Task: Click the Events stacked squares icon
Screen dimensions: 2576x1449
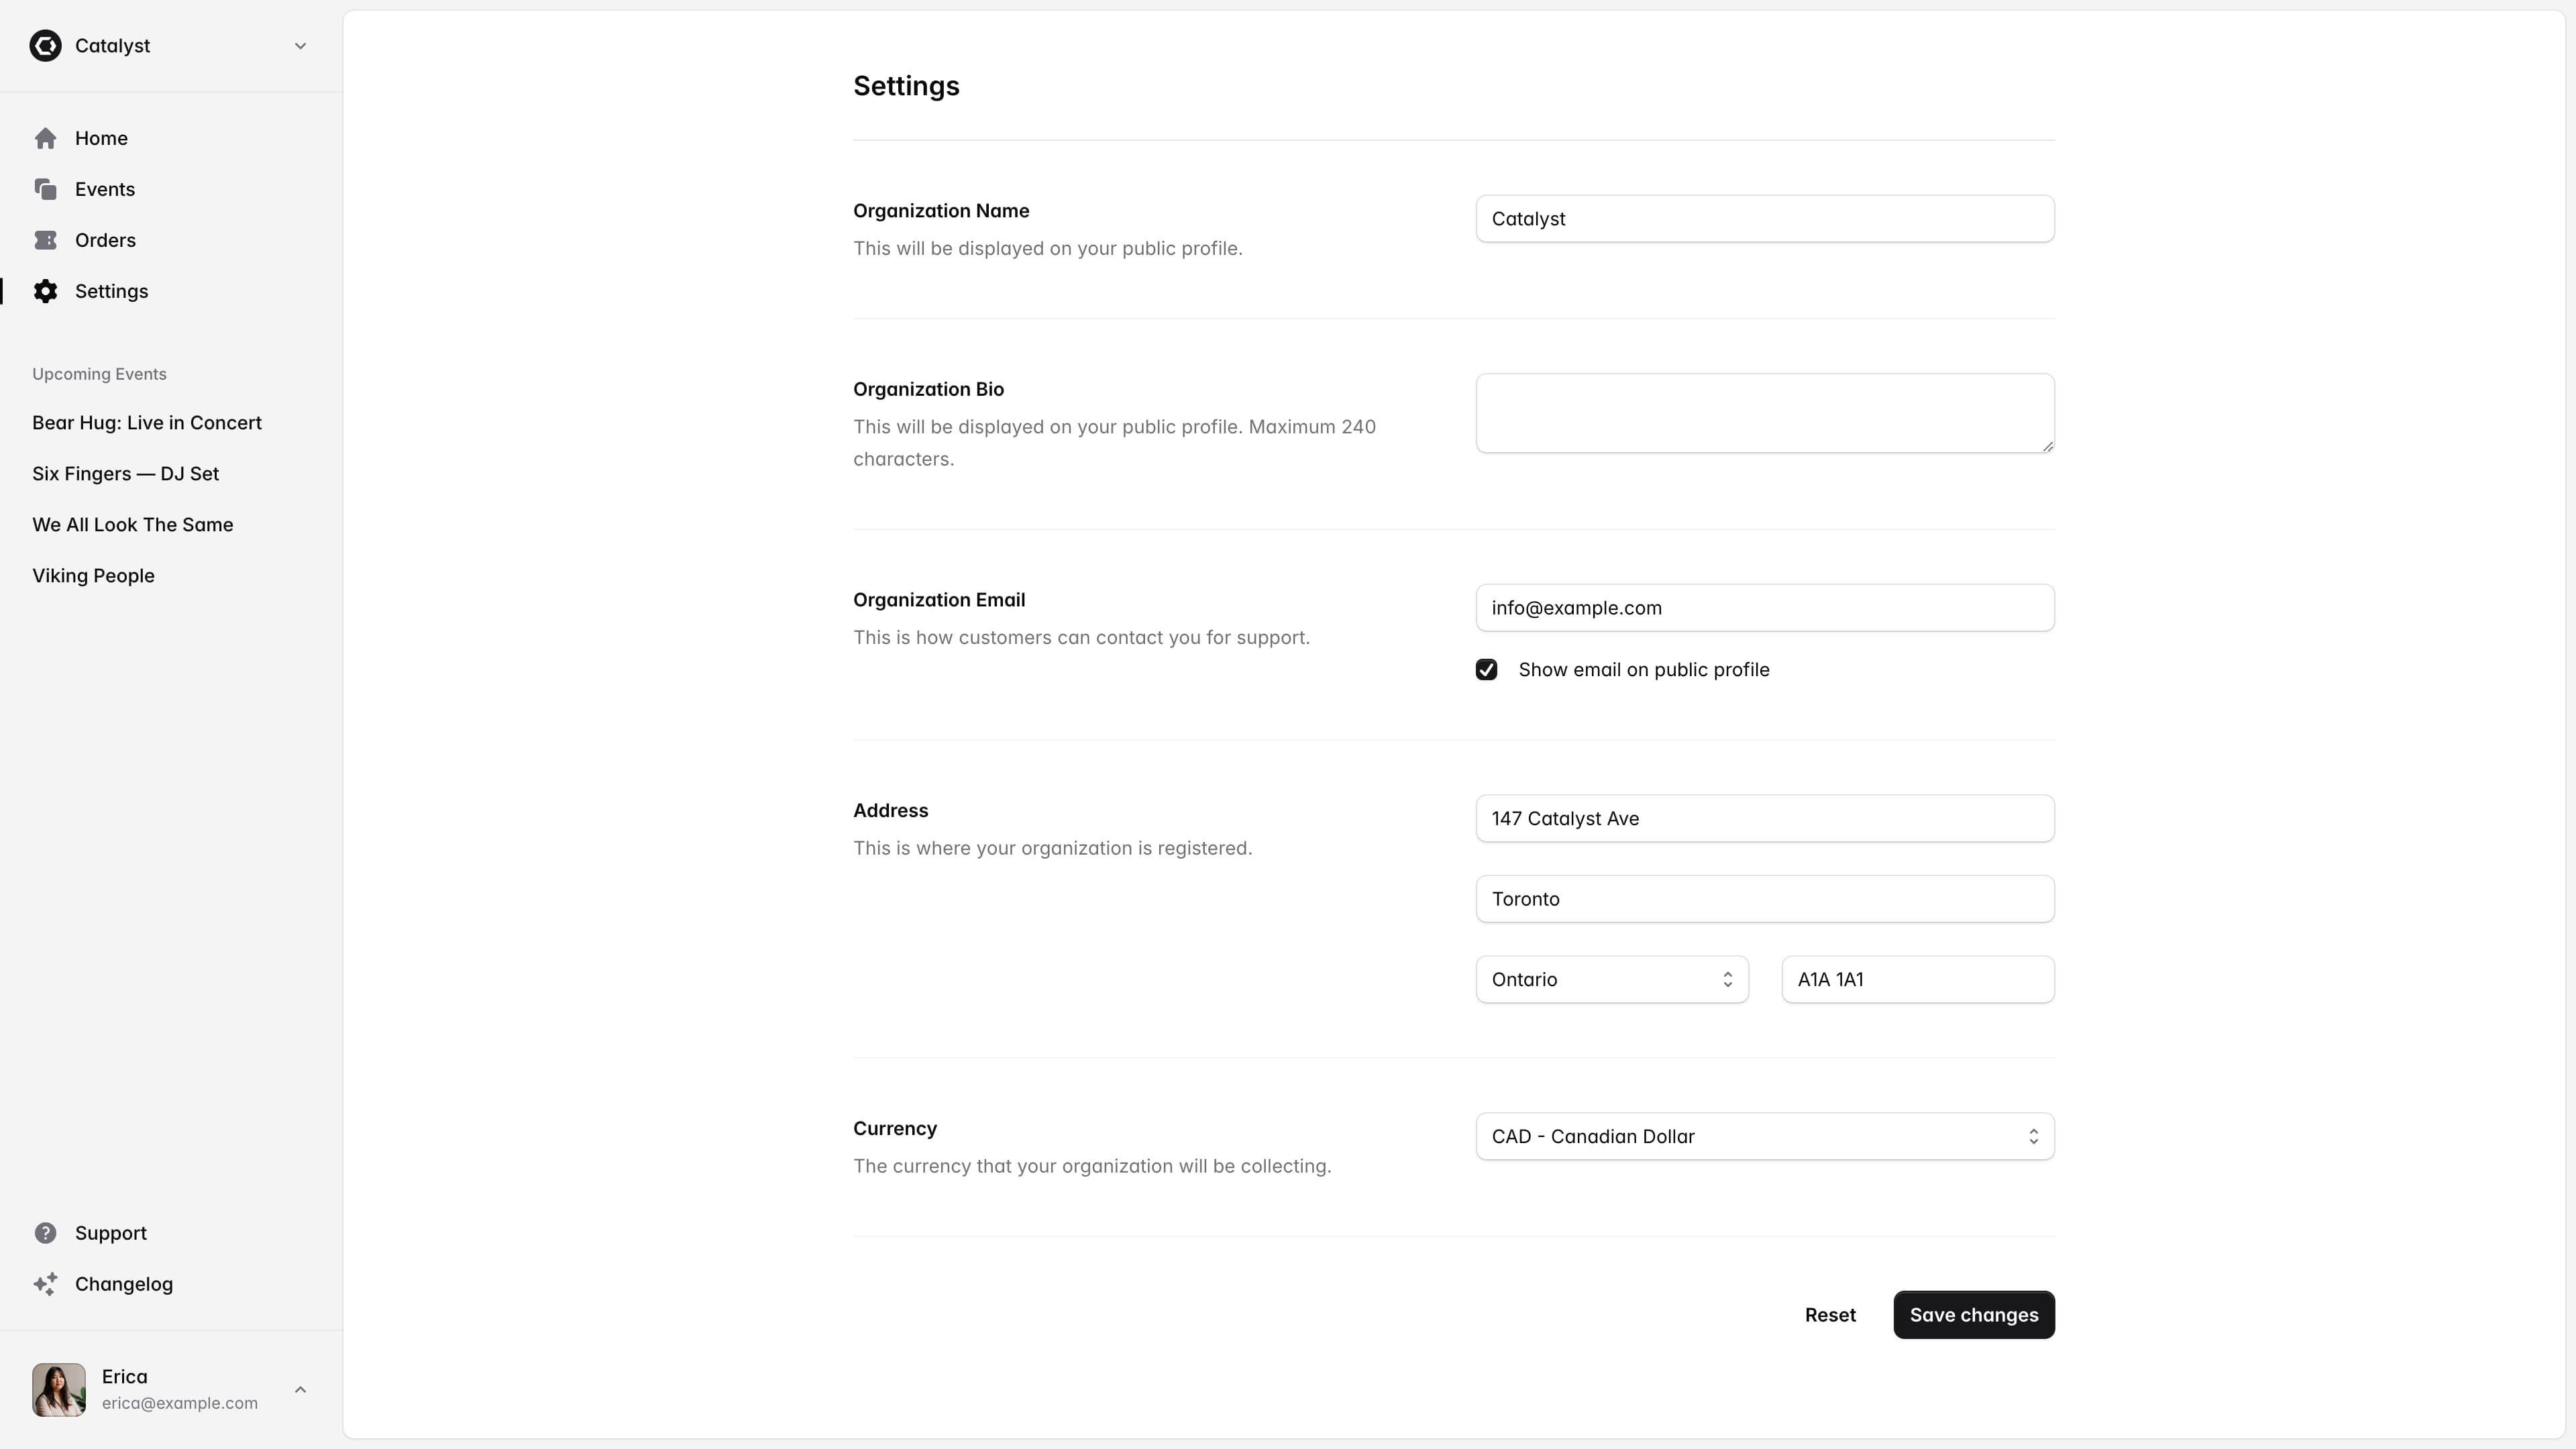Action: point(45,189)
